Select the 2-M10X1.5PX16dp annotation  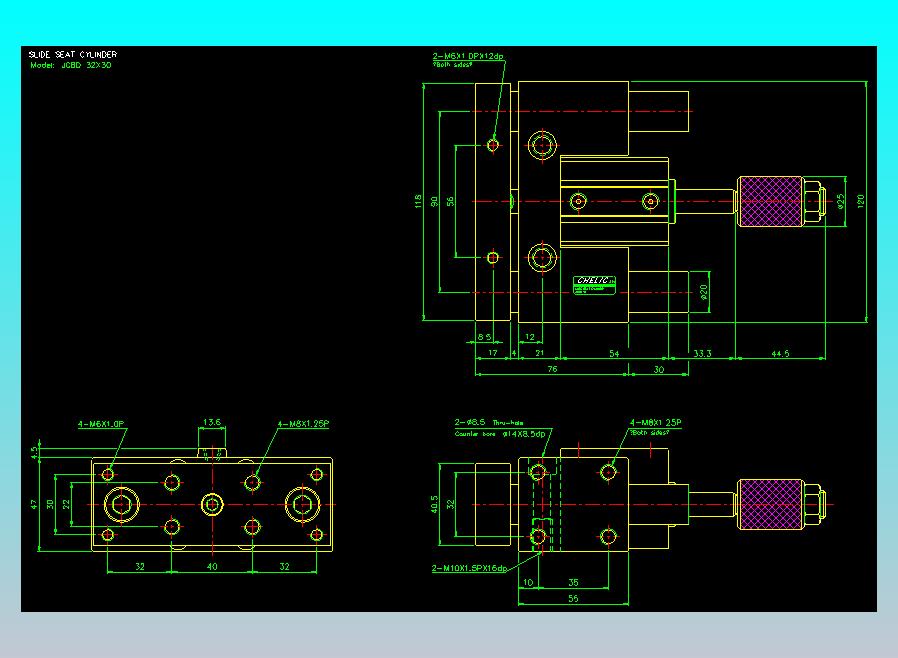[x=469, y=568]
